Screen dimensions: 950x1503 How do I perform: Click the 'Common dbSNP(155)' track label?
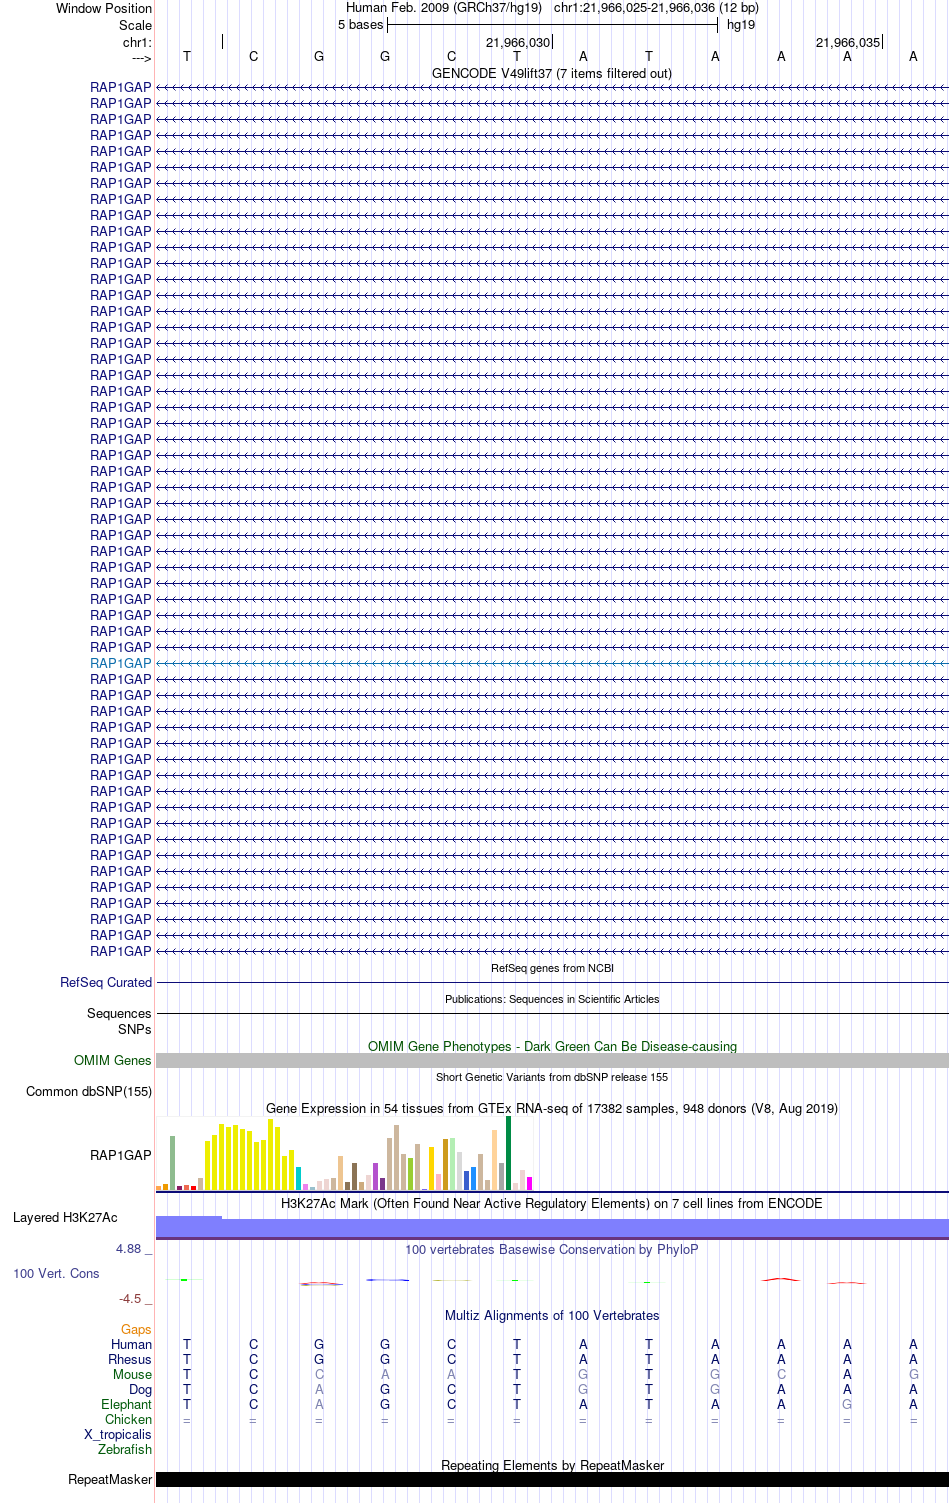click(x=89, y=1091)
